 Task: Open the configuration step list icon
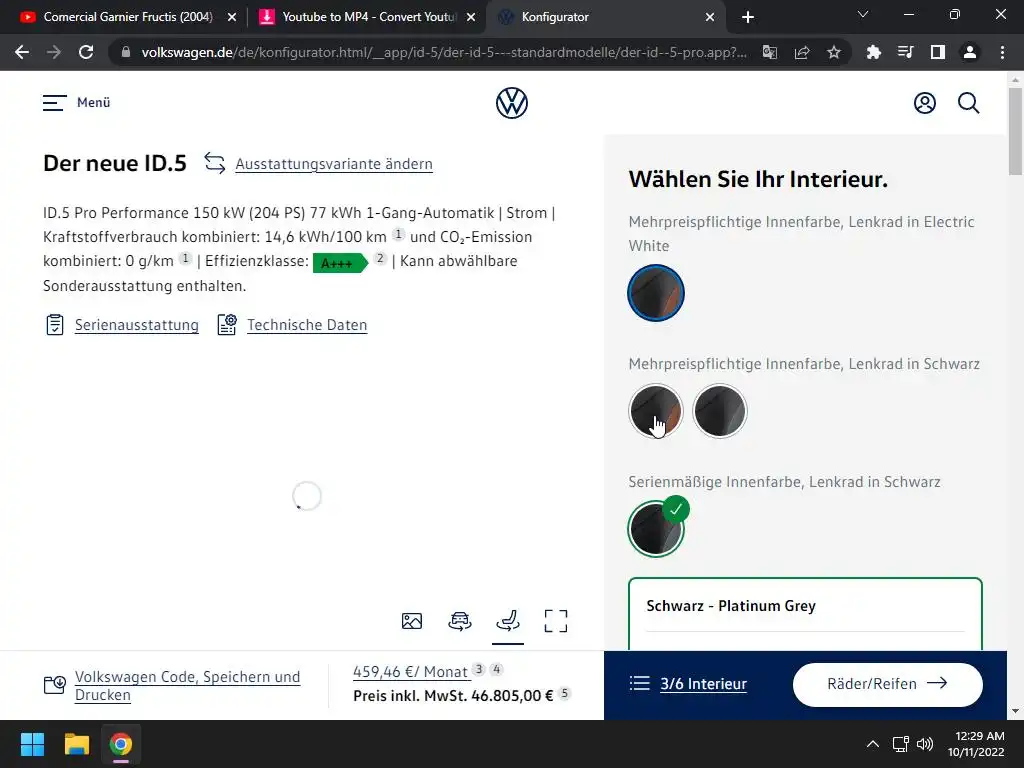[639, 684]
